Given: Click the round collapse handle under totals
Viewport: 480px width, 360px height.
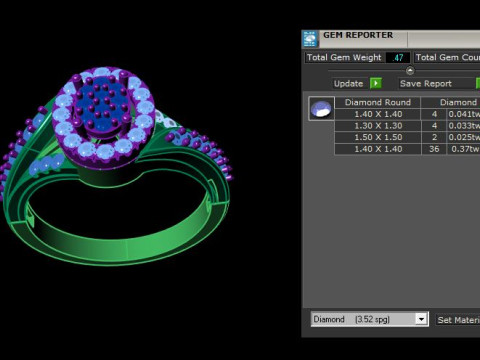Looking at the screenshot, I should [410, 71].
